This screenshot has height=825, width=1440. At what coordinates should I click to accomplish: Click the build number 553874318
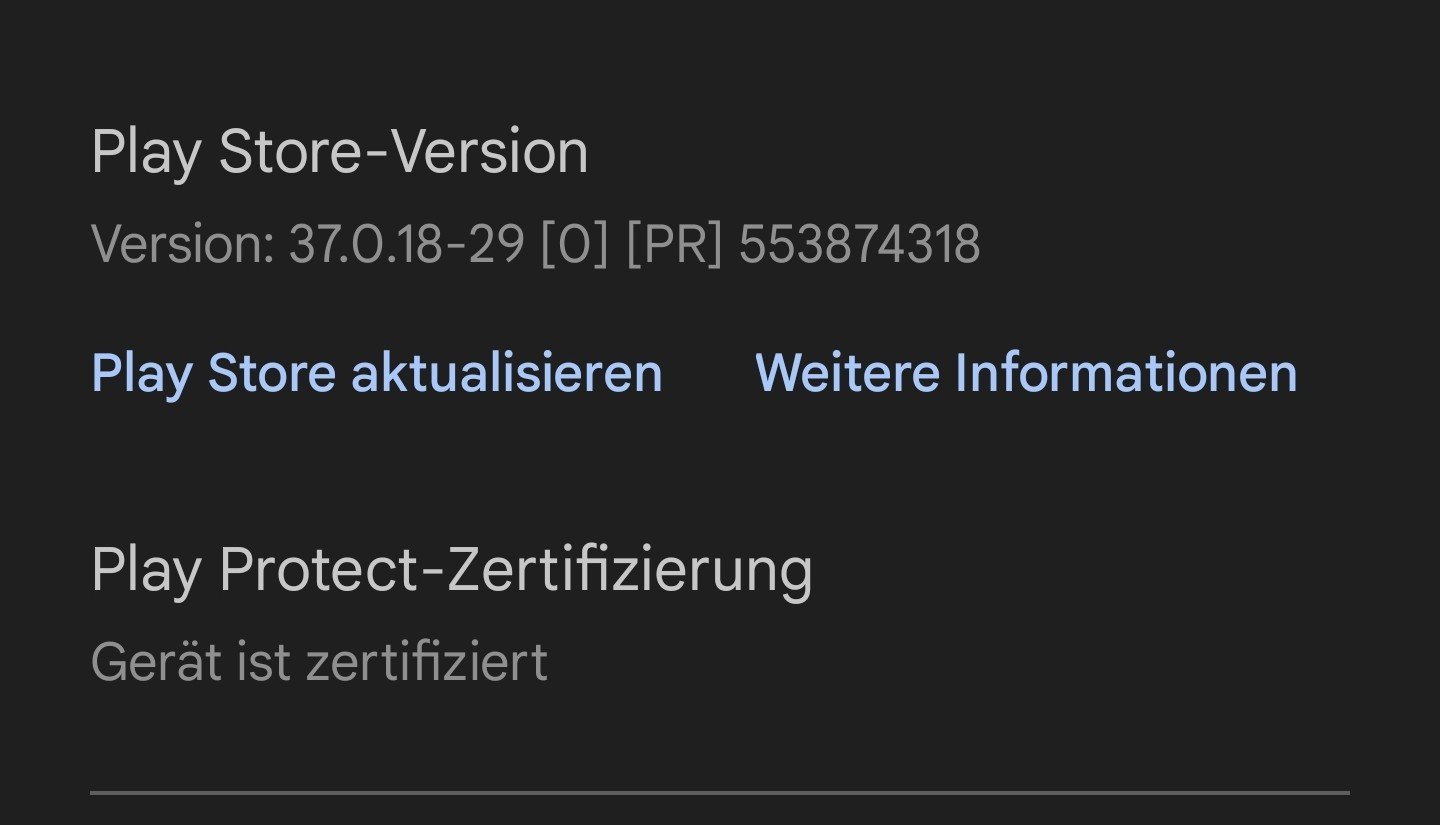[859, 244]
